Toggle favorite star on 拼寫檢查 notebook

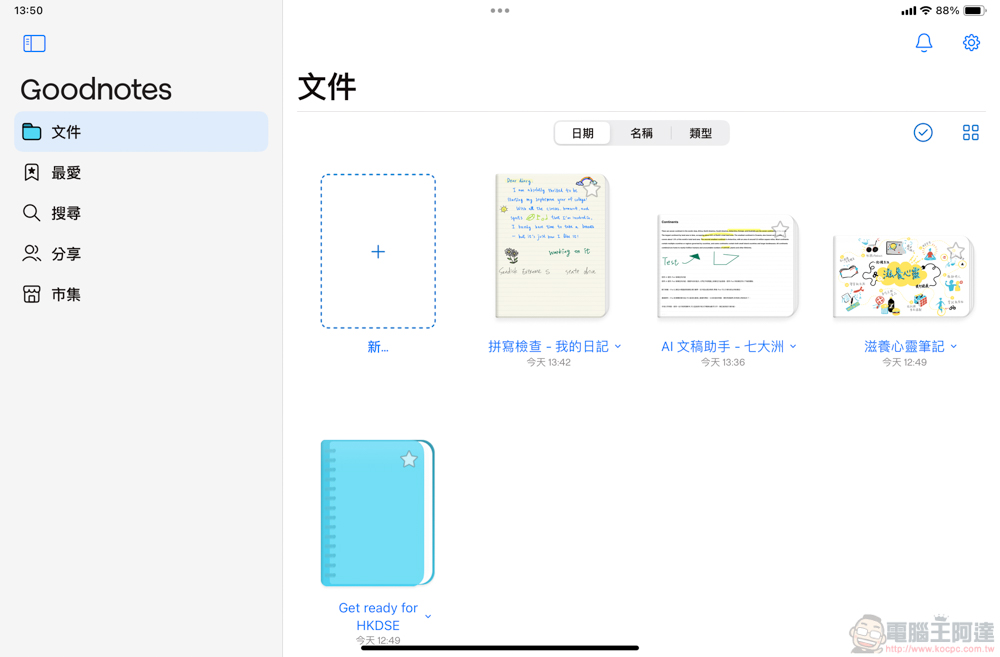coord(592,189)
